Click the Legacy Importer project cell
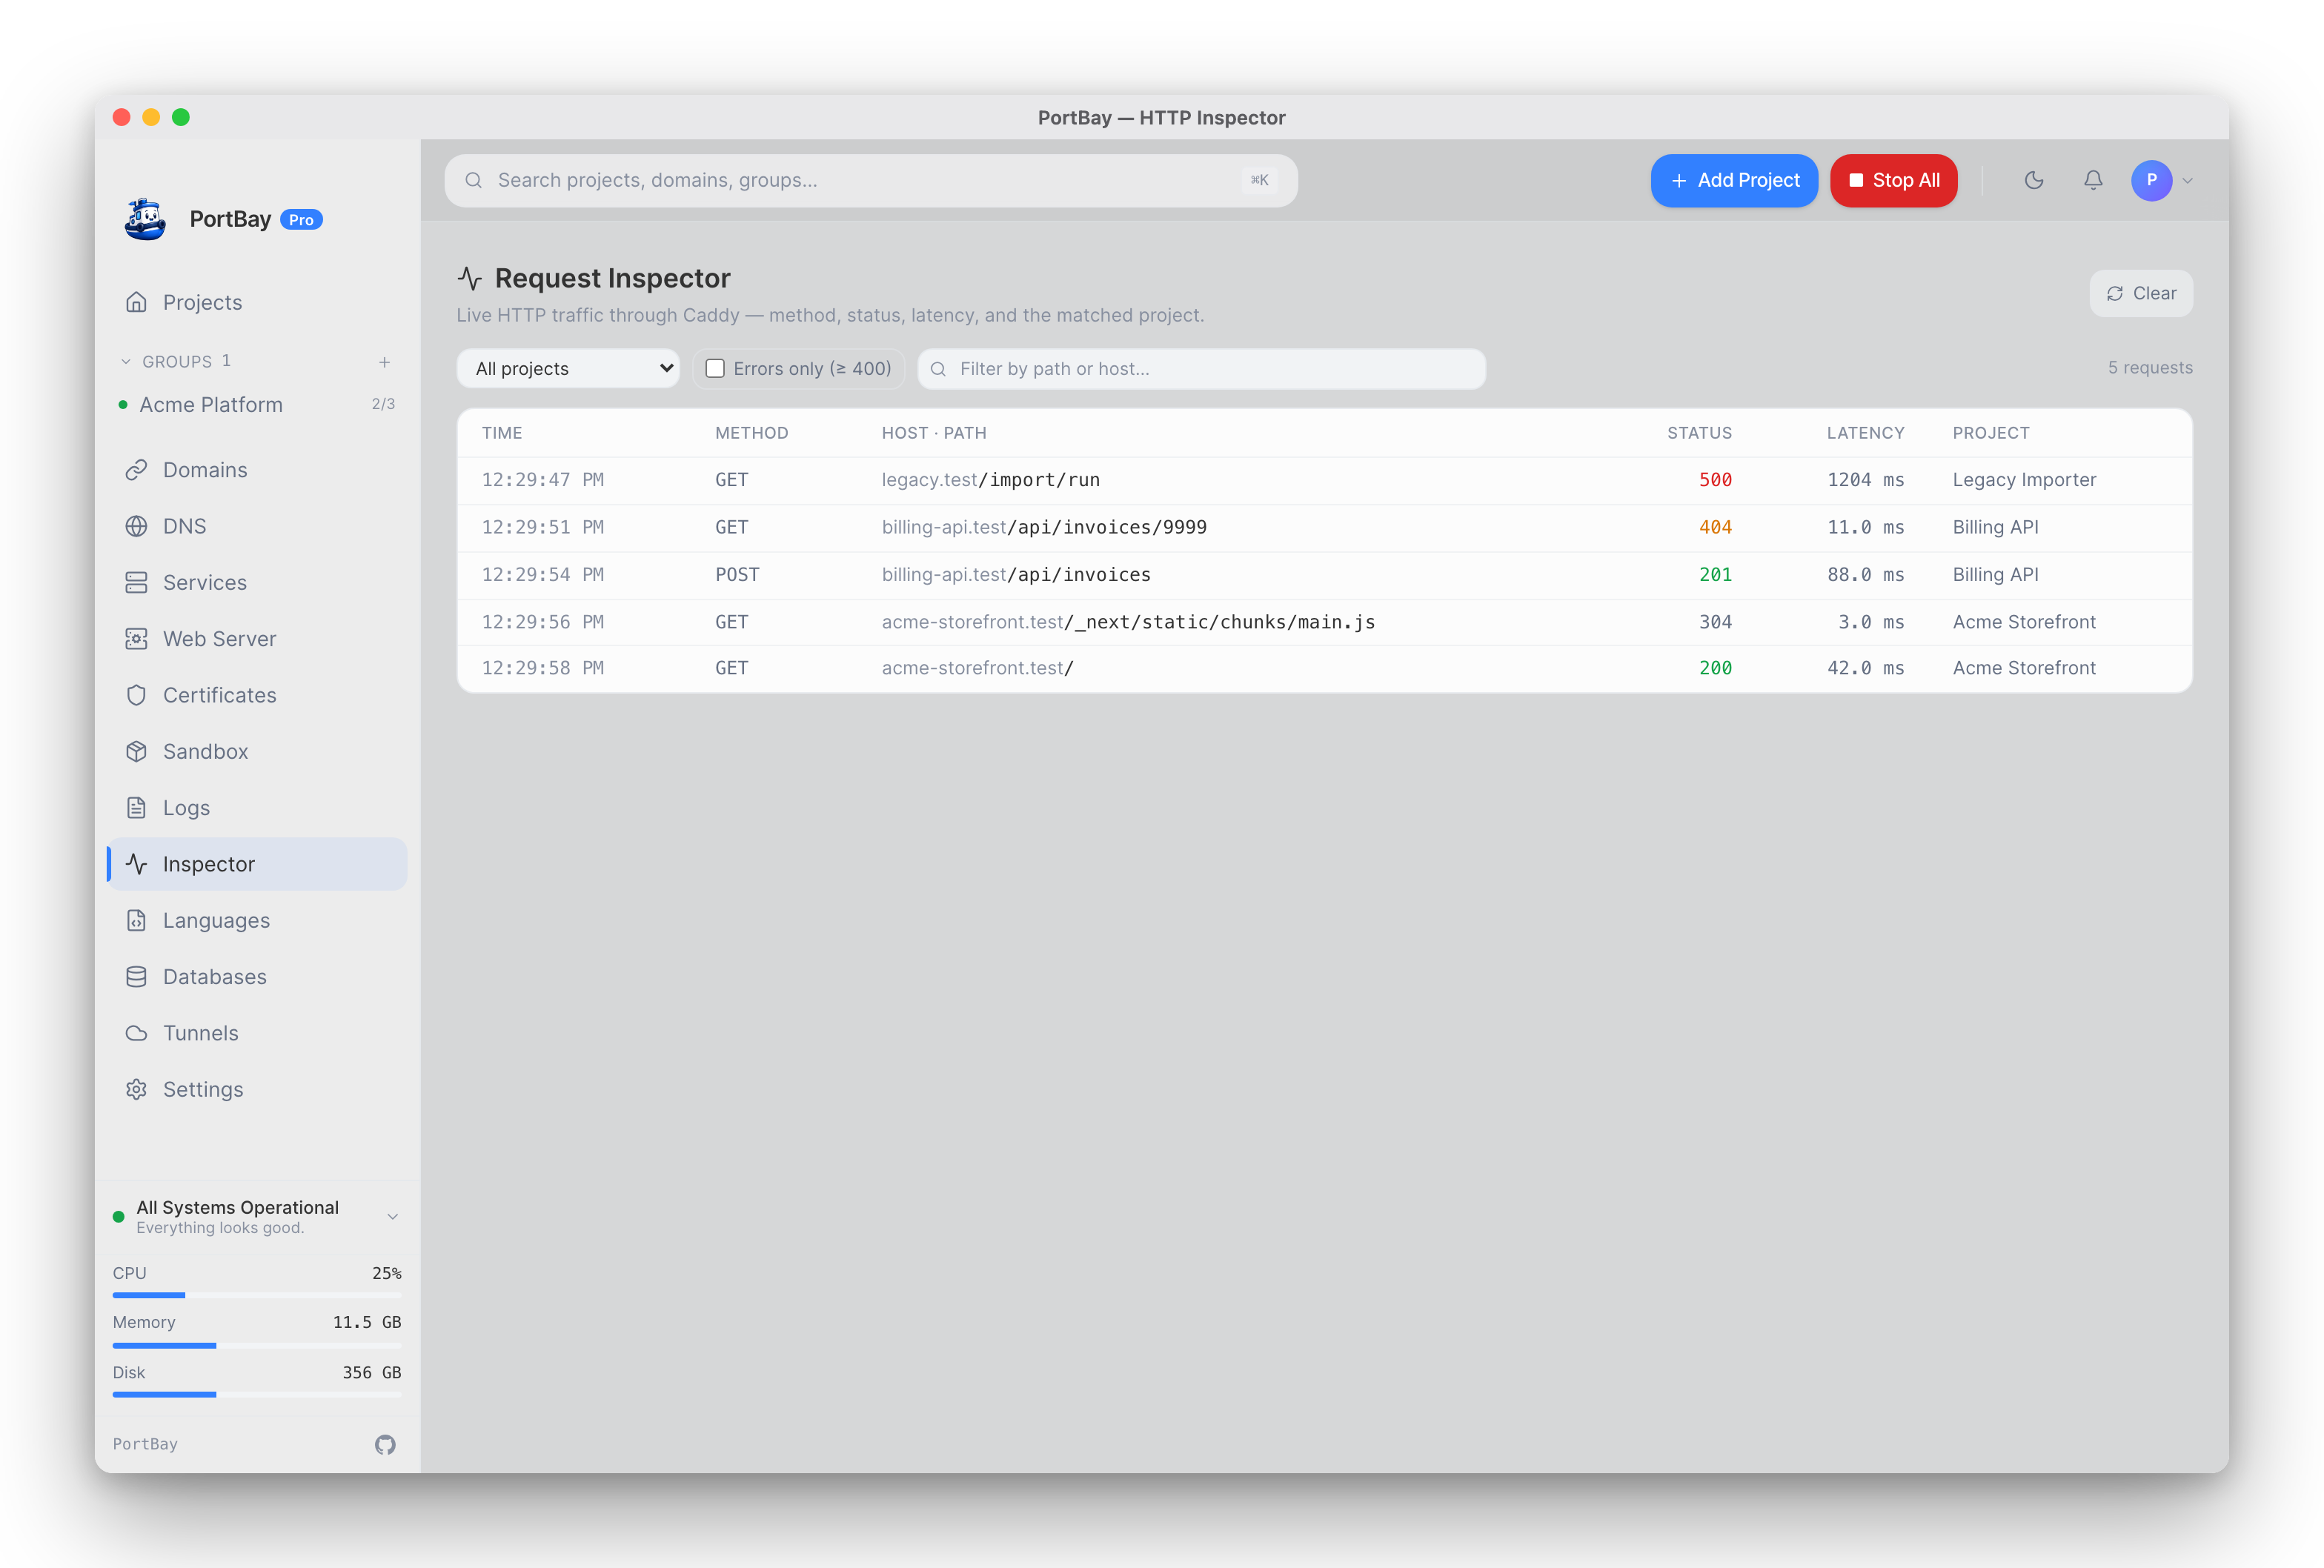 pos(2024,480)
